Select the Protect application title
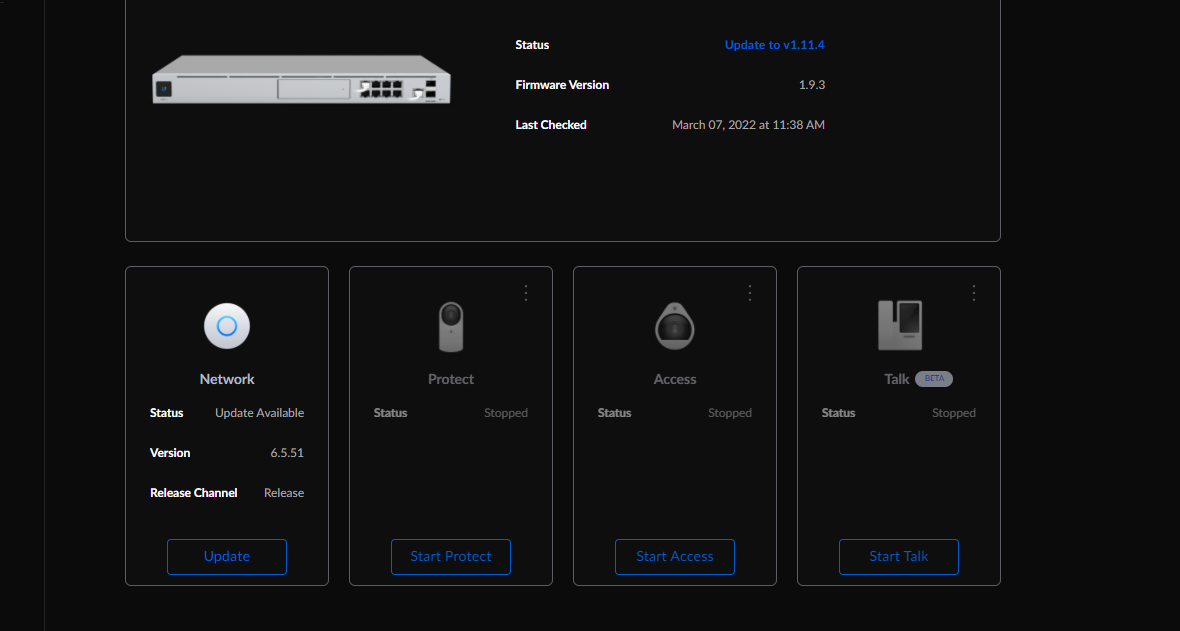 tap(451, 379)
